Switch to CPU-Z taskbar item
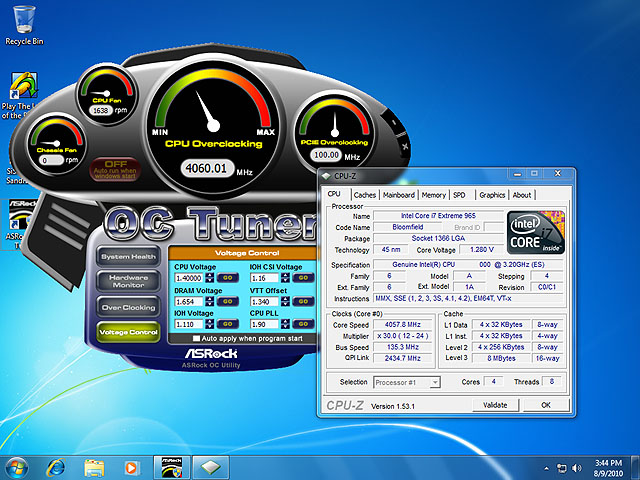The height and width of the screenshot is (480, 640). tap(211, 468)
